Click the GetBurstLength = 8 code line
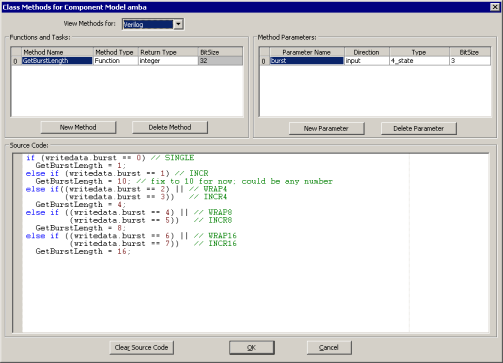This screenshot has height=363, width=503. (x=81, y=228)
